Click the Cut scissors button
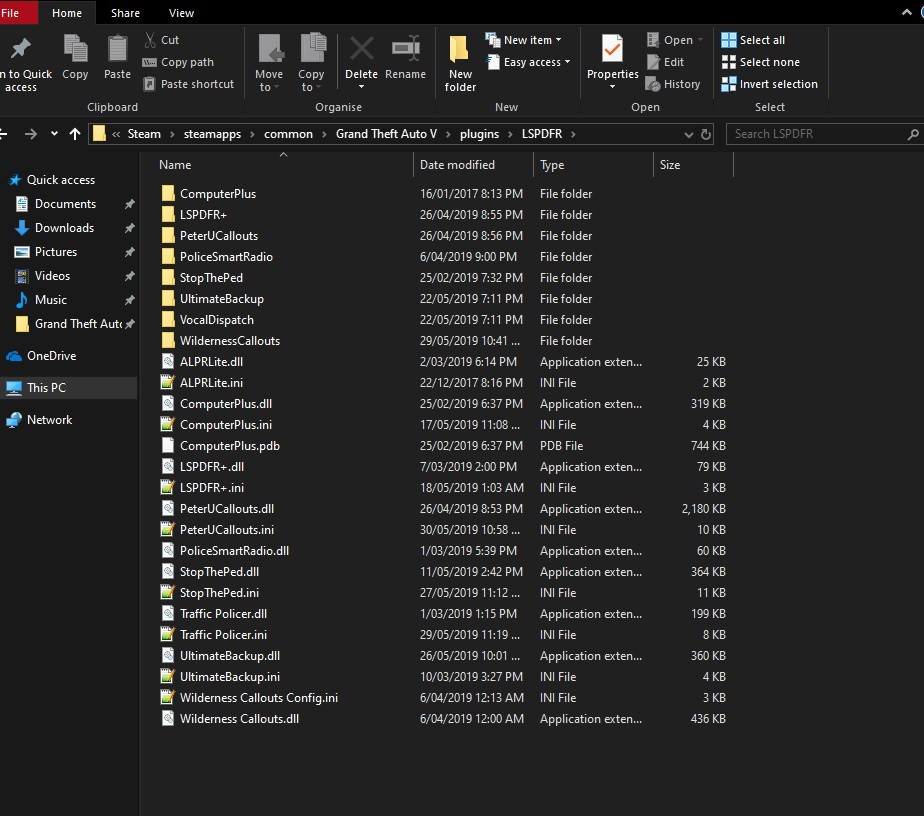 point(162,40)
